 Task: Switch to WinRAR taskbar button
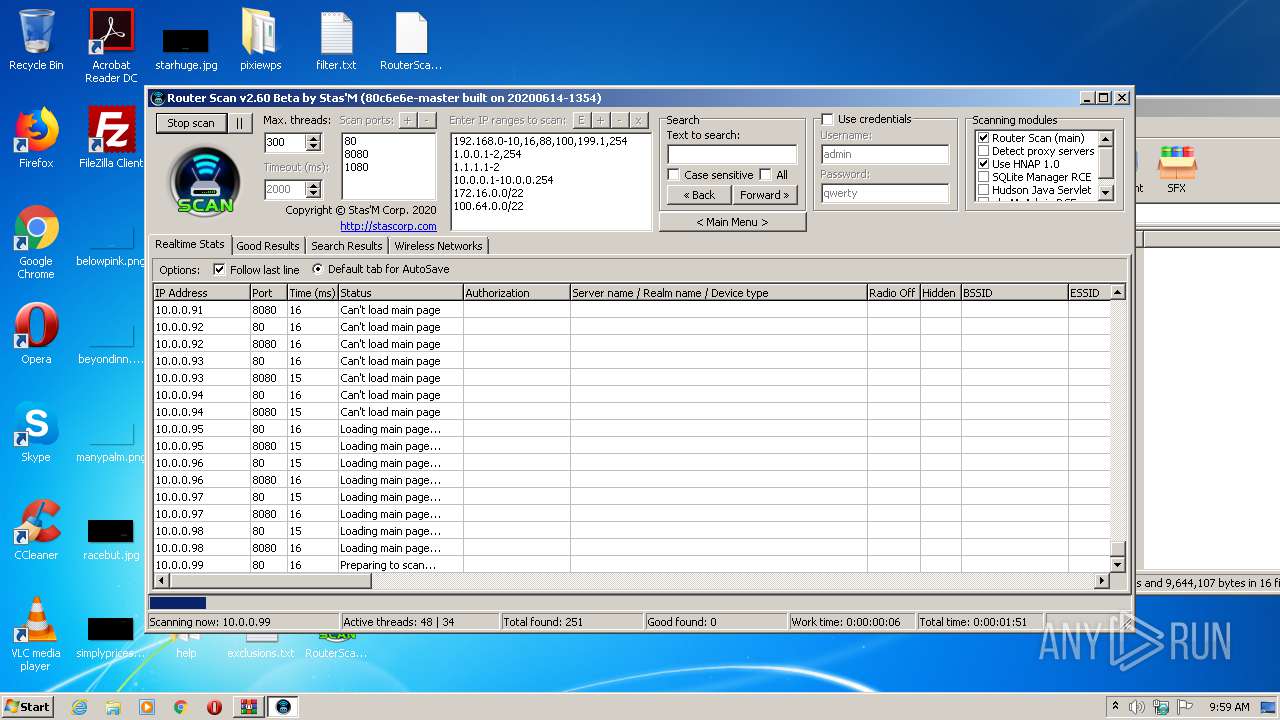point(249,707)
